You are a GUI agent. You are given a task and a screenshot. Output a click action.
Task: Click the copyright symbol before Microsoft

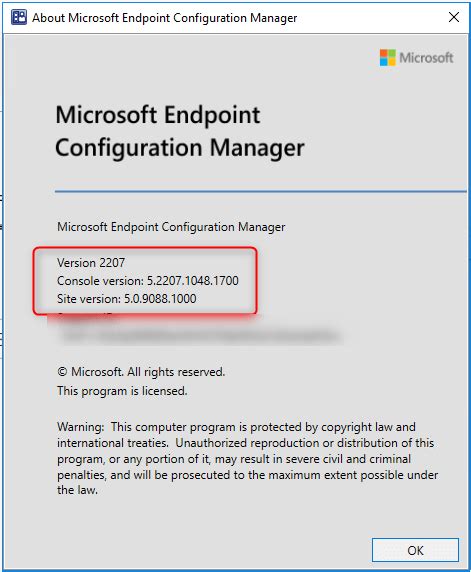(62, 372)
